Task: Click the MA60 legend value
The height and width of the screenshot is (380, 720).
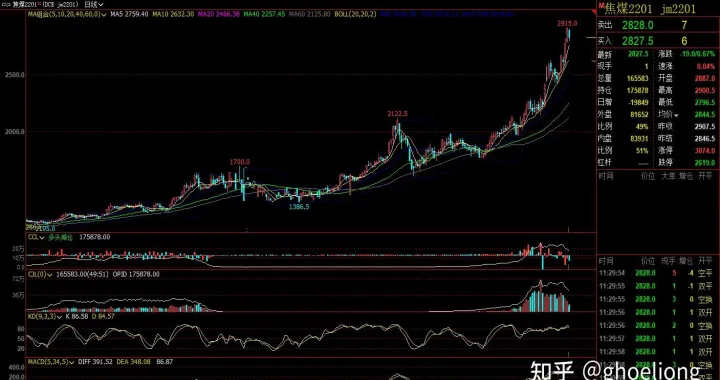Action: coord(310,15)
